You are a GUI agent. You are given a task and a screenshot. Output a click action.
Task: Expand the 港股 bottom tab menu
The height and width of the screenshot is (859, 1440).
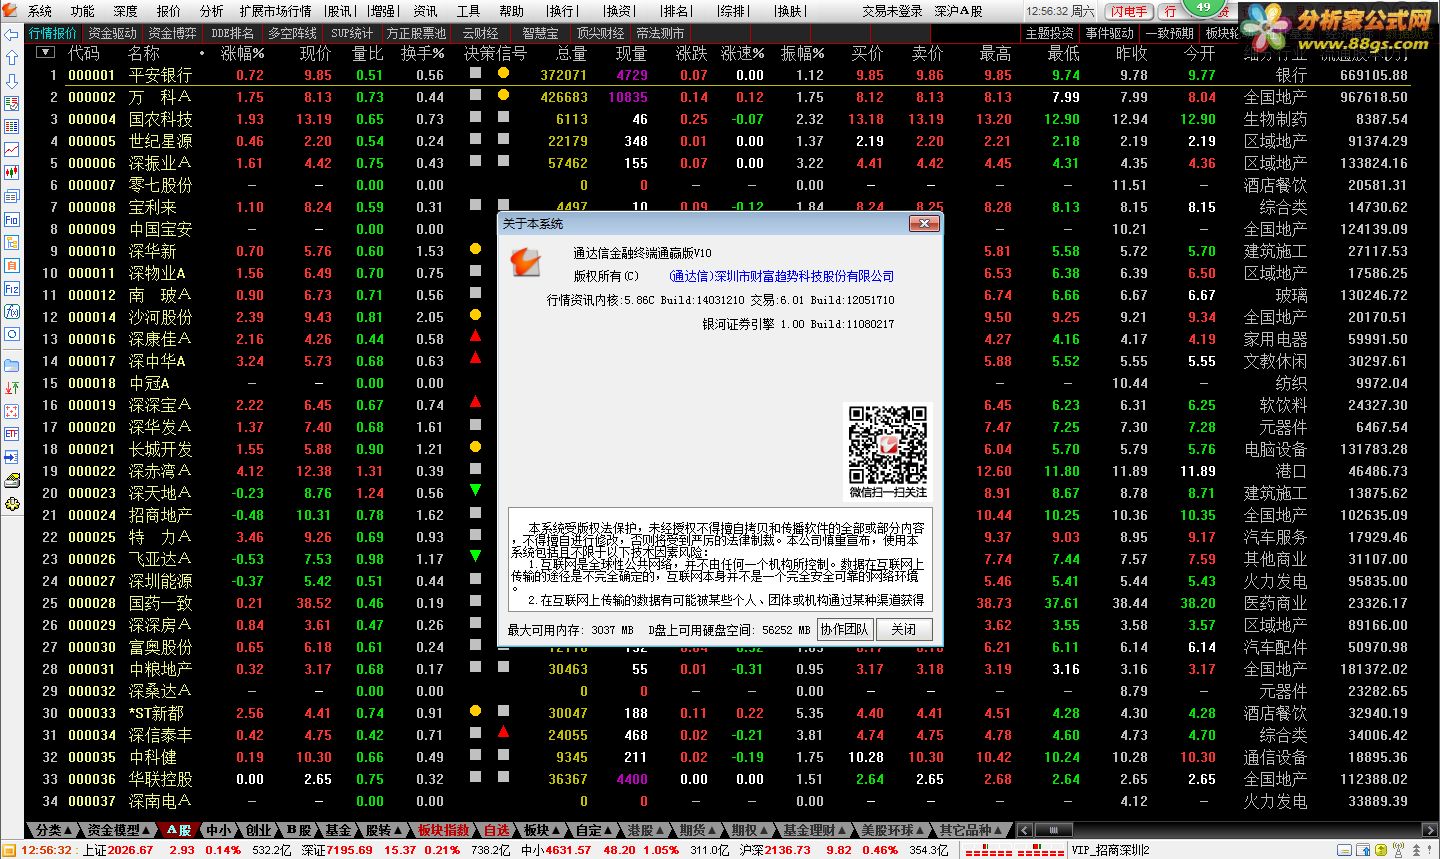645,830
